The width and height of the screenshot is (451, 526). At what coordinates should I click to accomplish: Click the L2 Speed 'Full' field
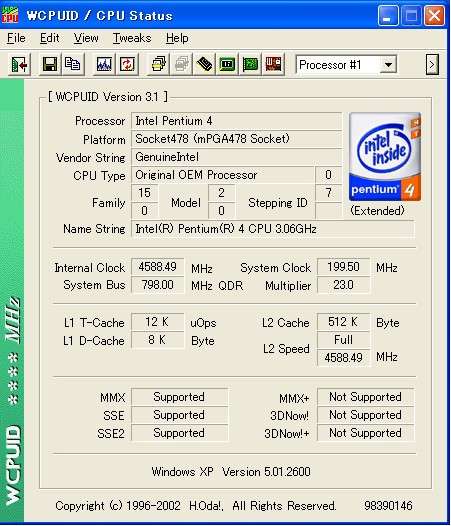(x=344, y=340)
